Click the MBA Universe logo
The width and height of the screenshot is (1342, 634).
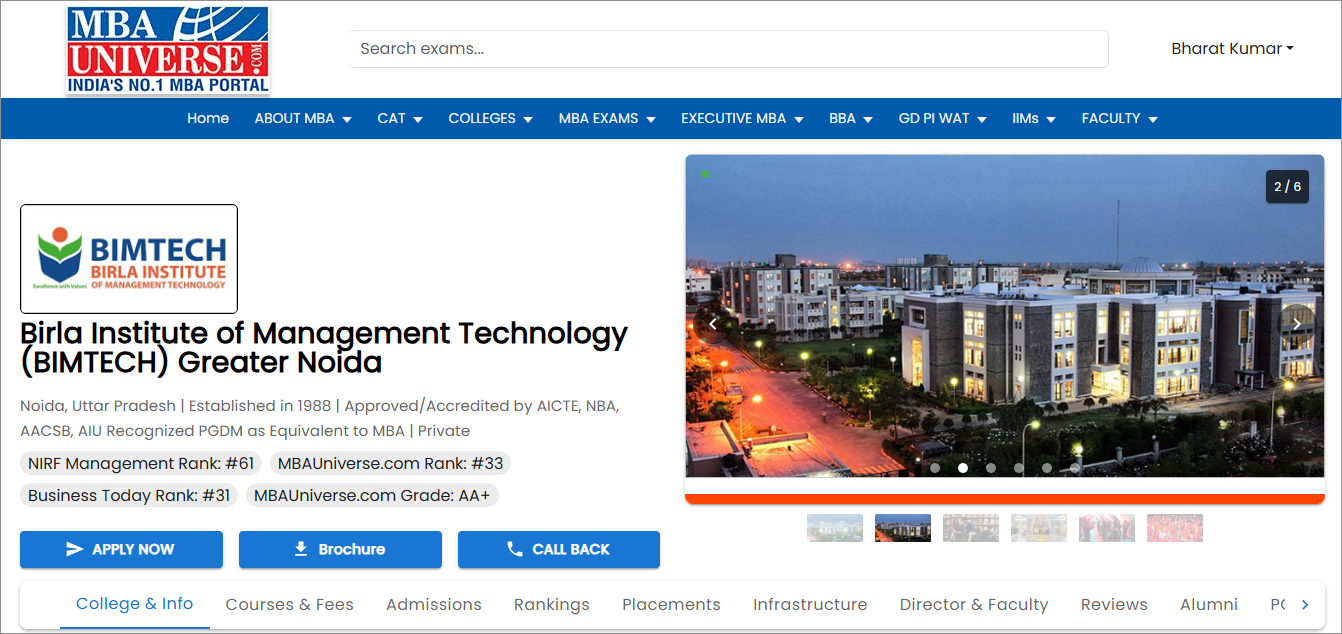(168, 50)
